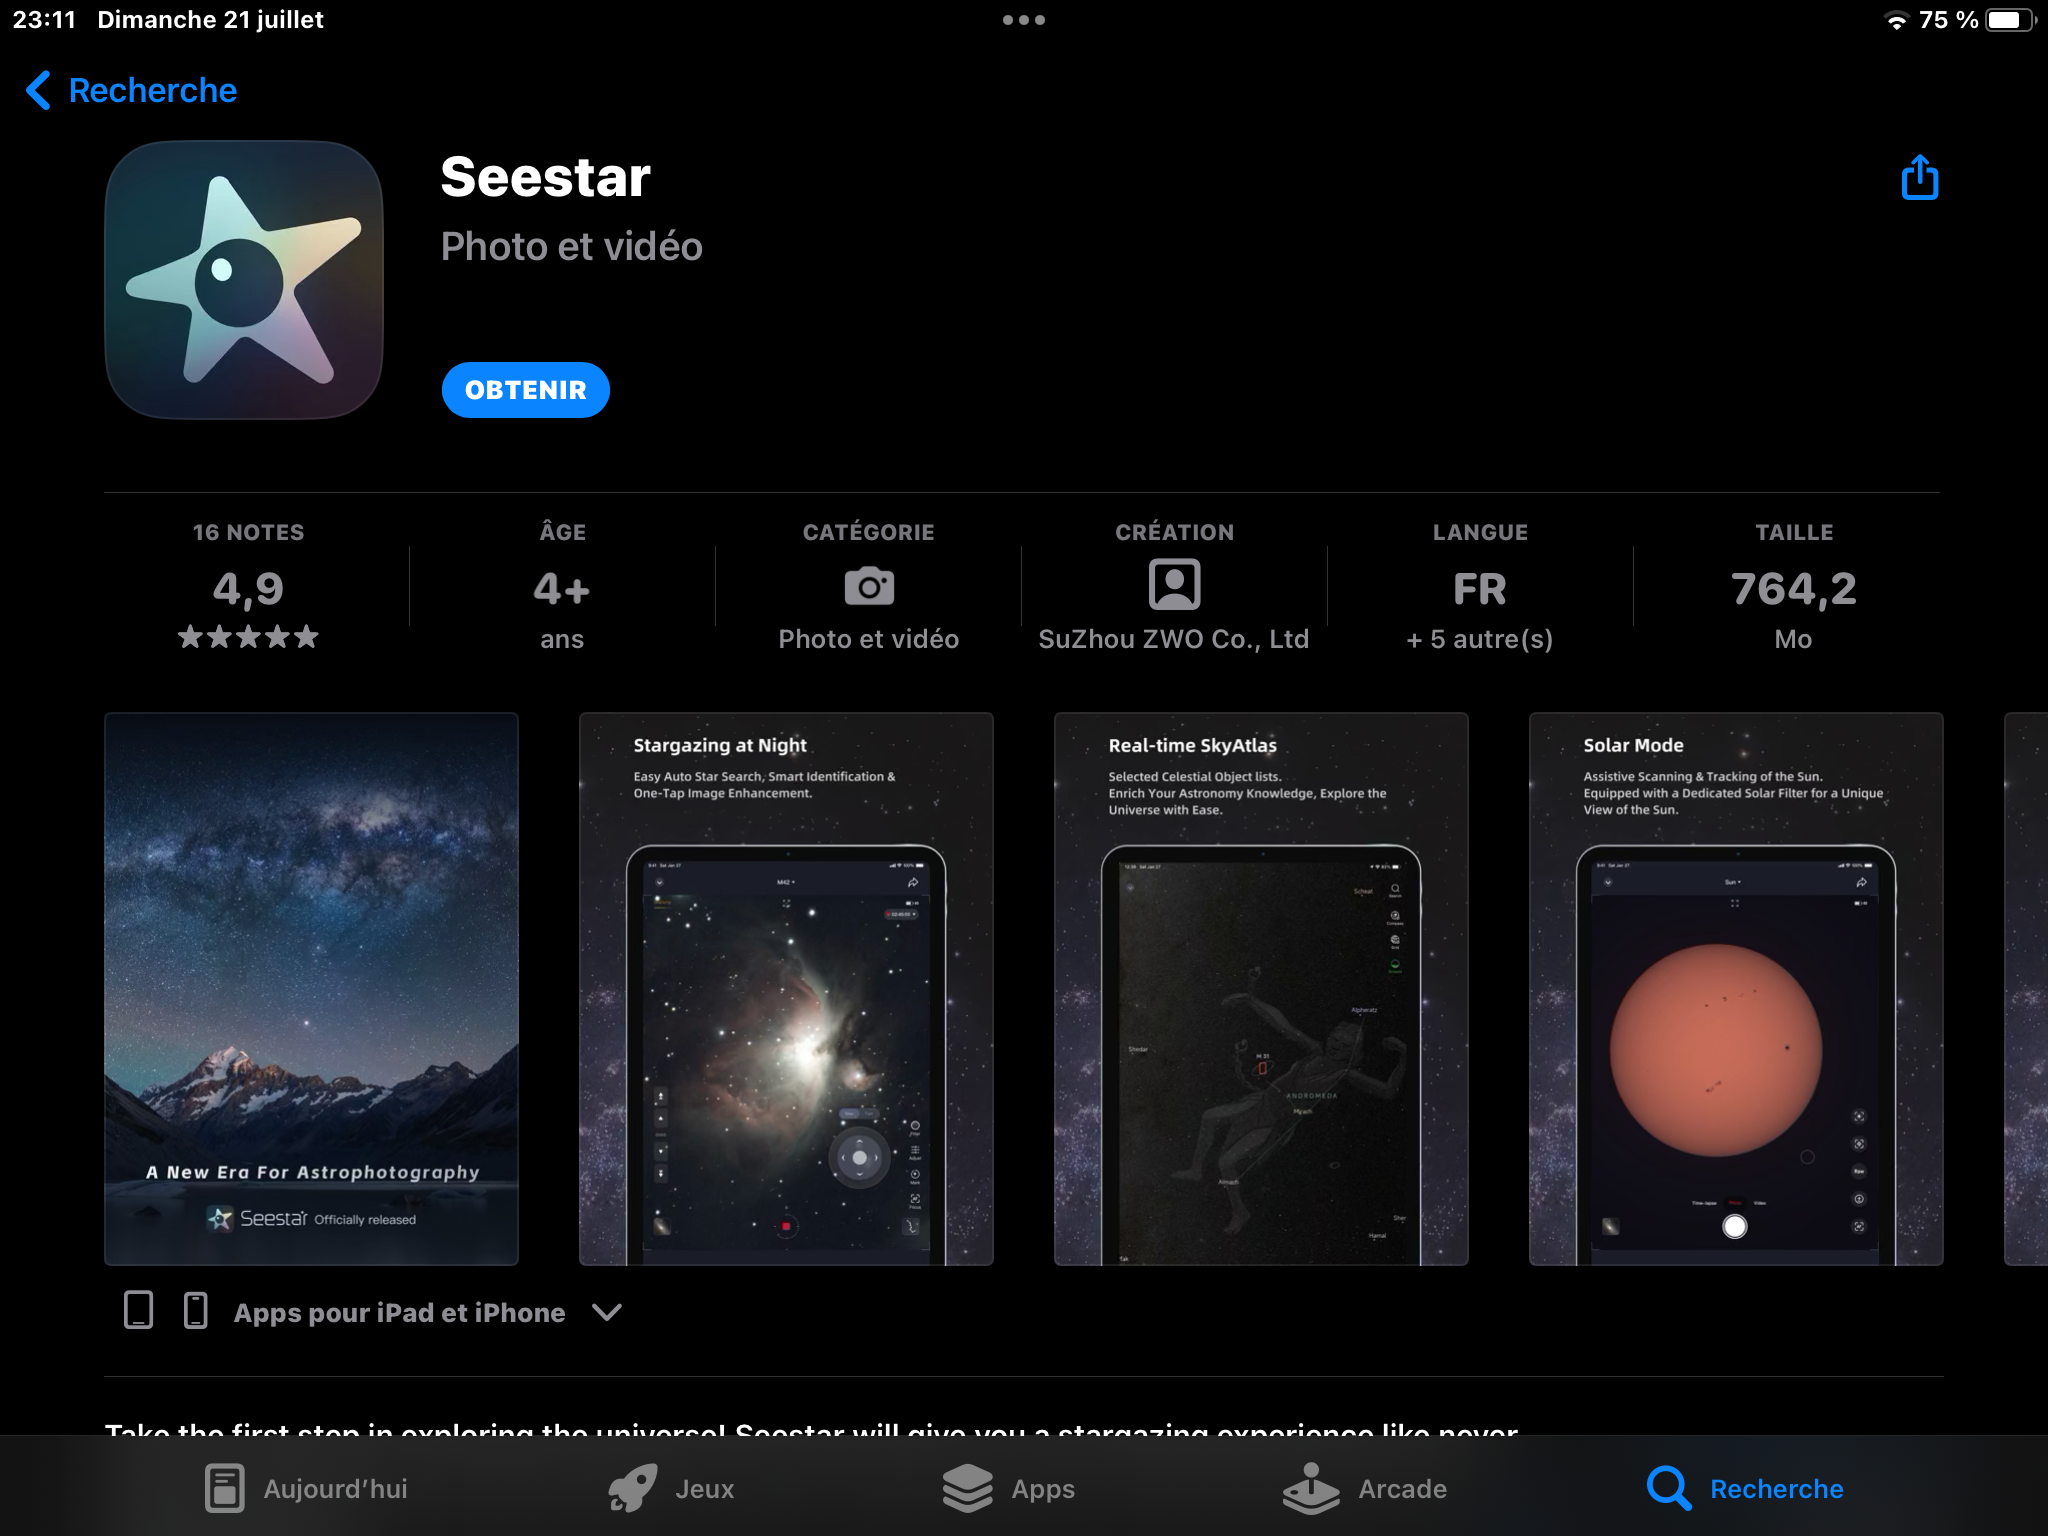Open the Seestar app icon
Screen dimensions: 2048x1536
coord(244,280)
